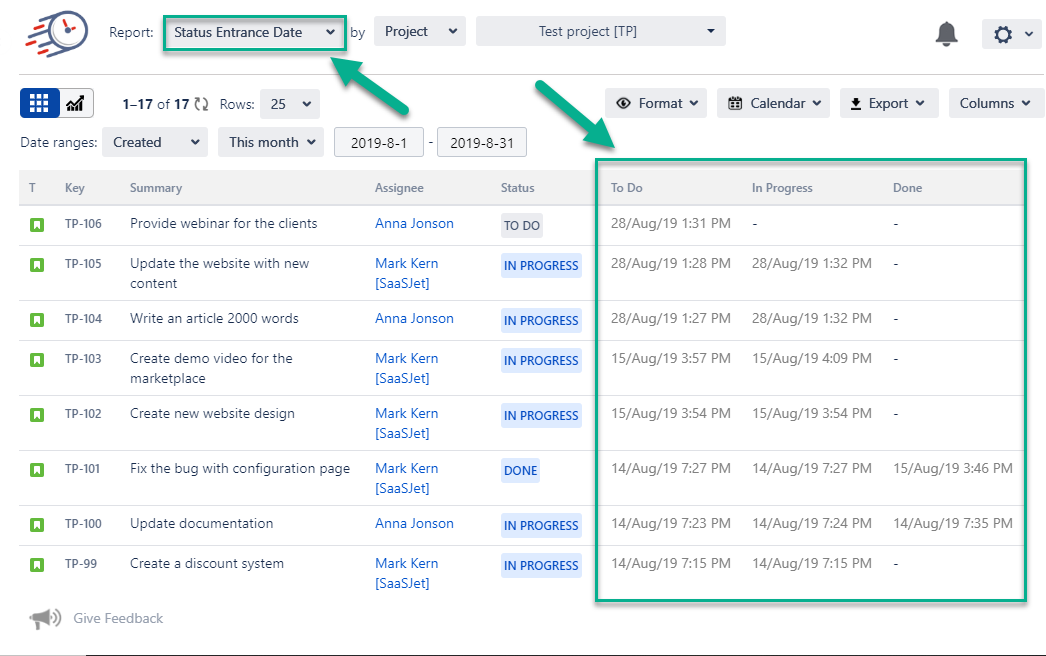Open the Status Entrance Date report selector
The image size is (1046, 656).
click(254, 31)
